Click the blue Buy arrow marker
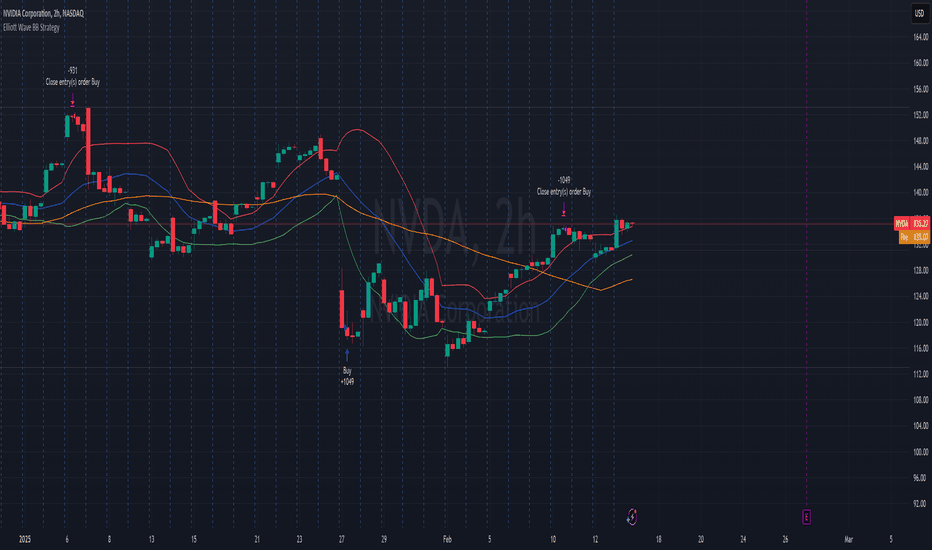Screen dimensions: 932x550 pyautogui.click(x=347, y=356)
